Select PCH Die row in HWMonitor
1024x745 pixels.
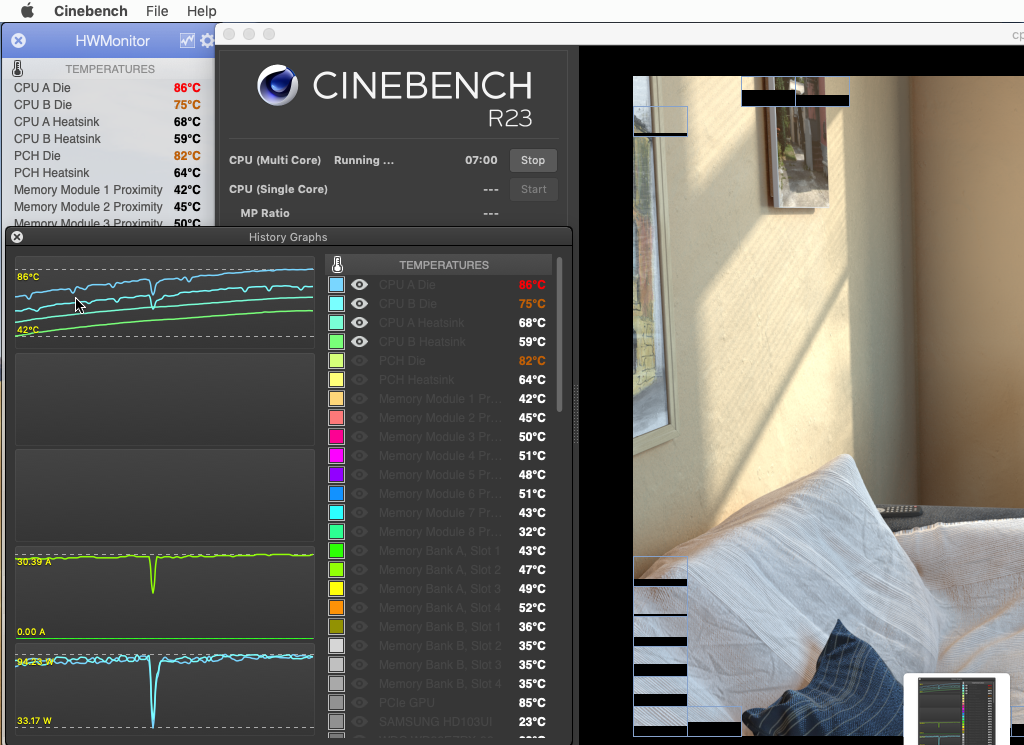(108, 155)
